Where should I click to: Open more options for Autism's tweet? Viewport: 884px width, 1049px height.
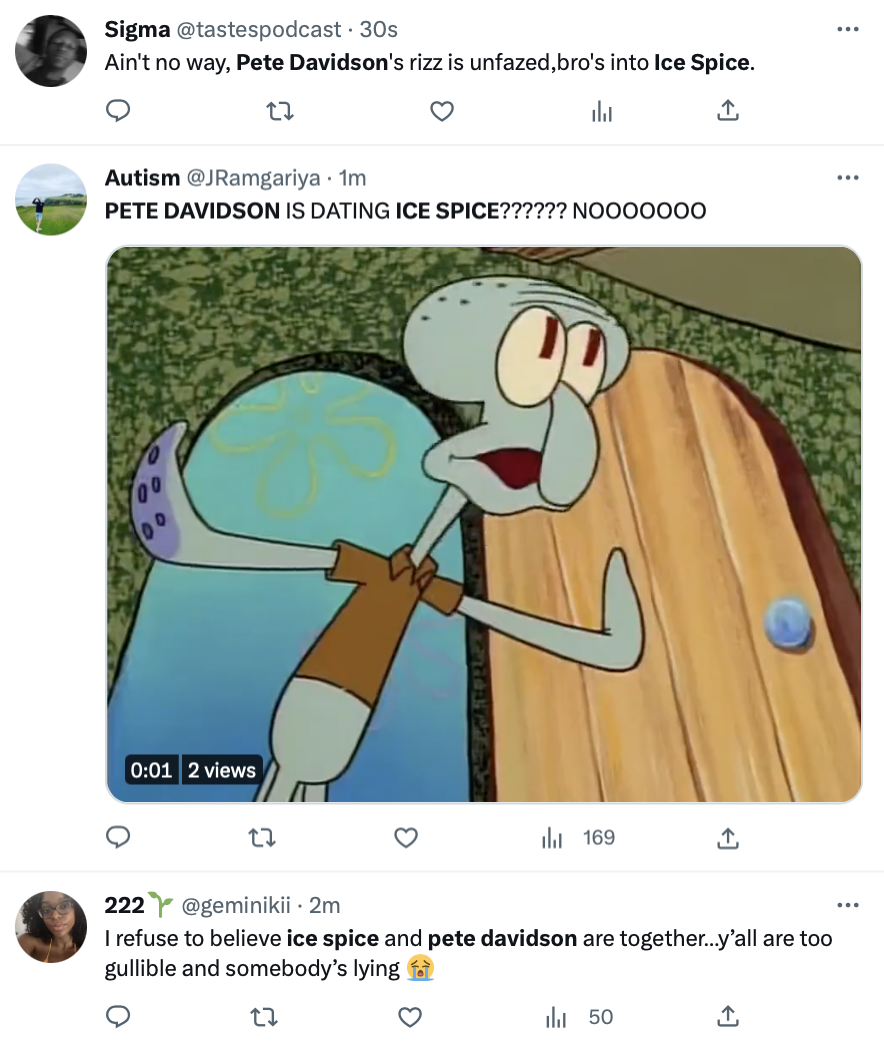click(848, 177)
